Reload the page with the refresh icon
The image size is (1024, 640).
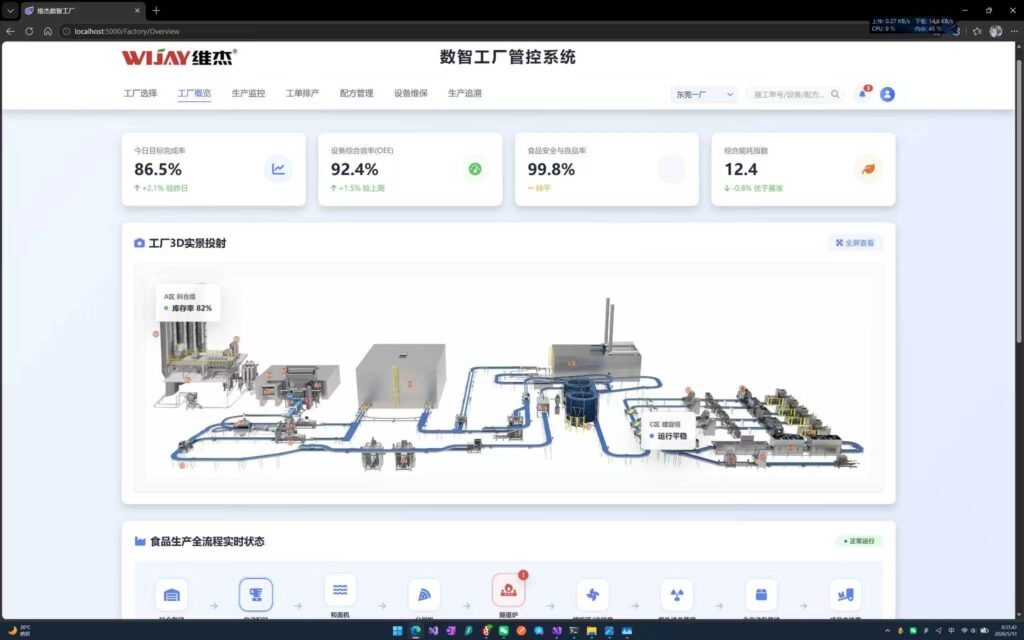(29, 31)
